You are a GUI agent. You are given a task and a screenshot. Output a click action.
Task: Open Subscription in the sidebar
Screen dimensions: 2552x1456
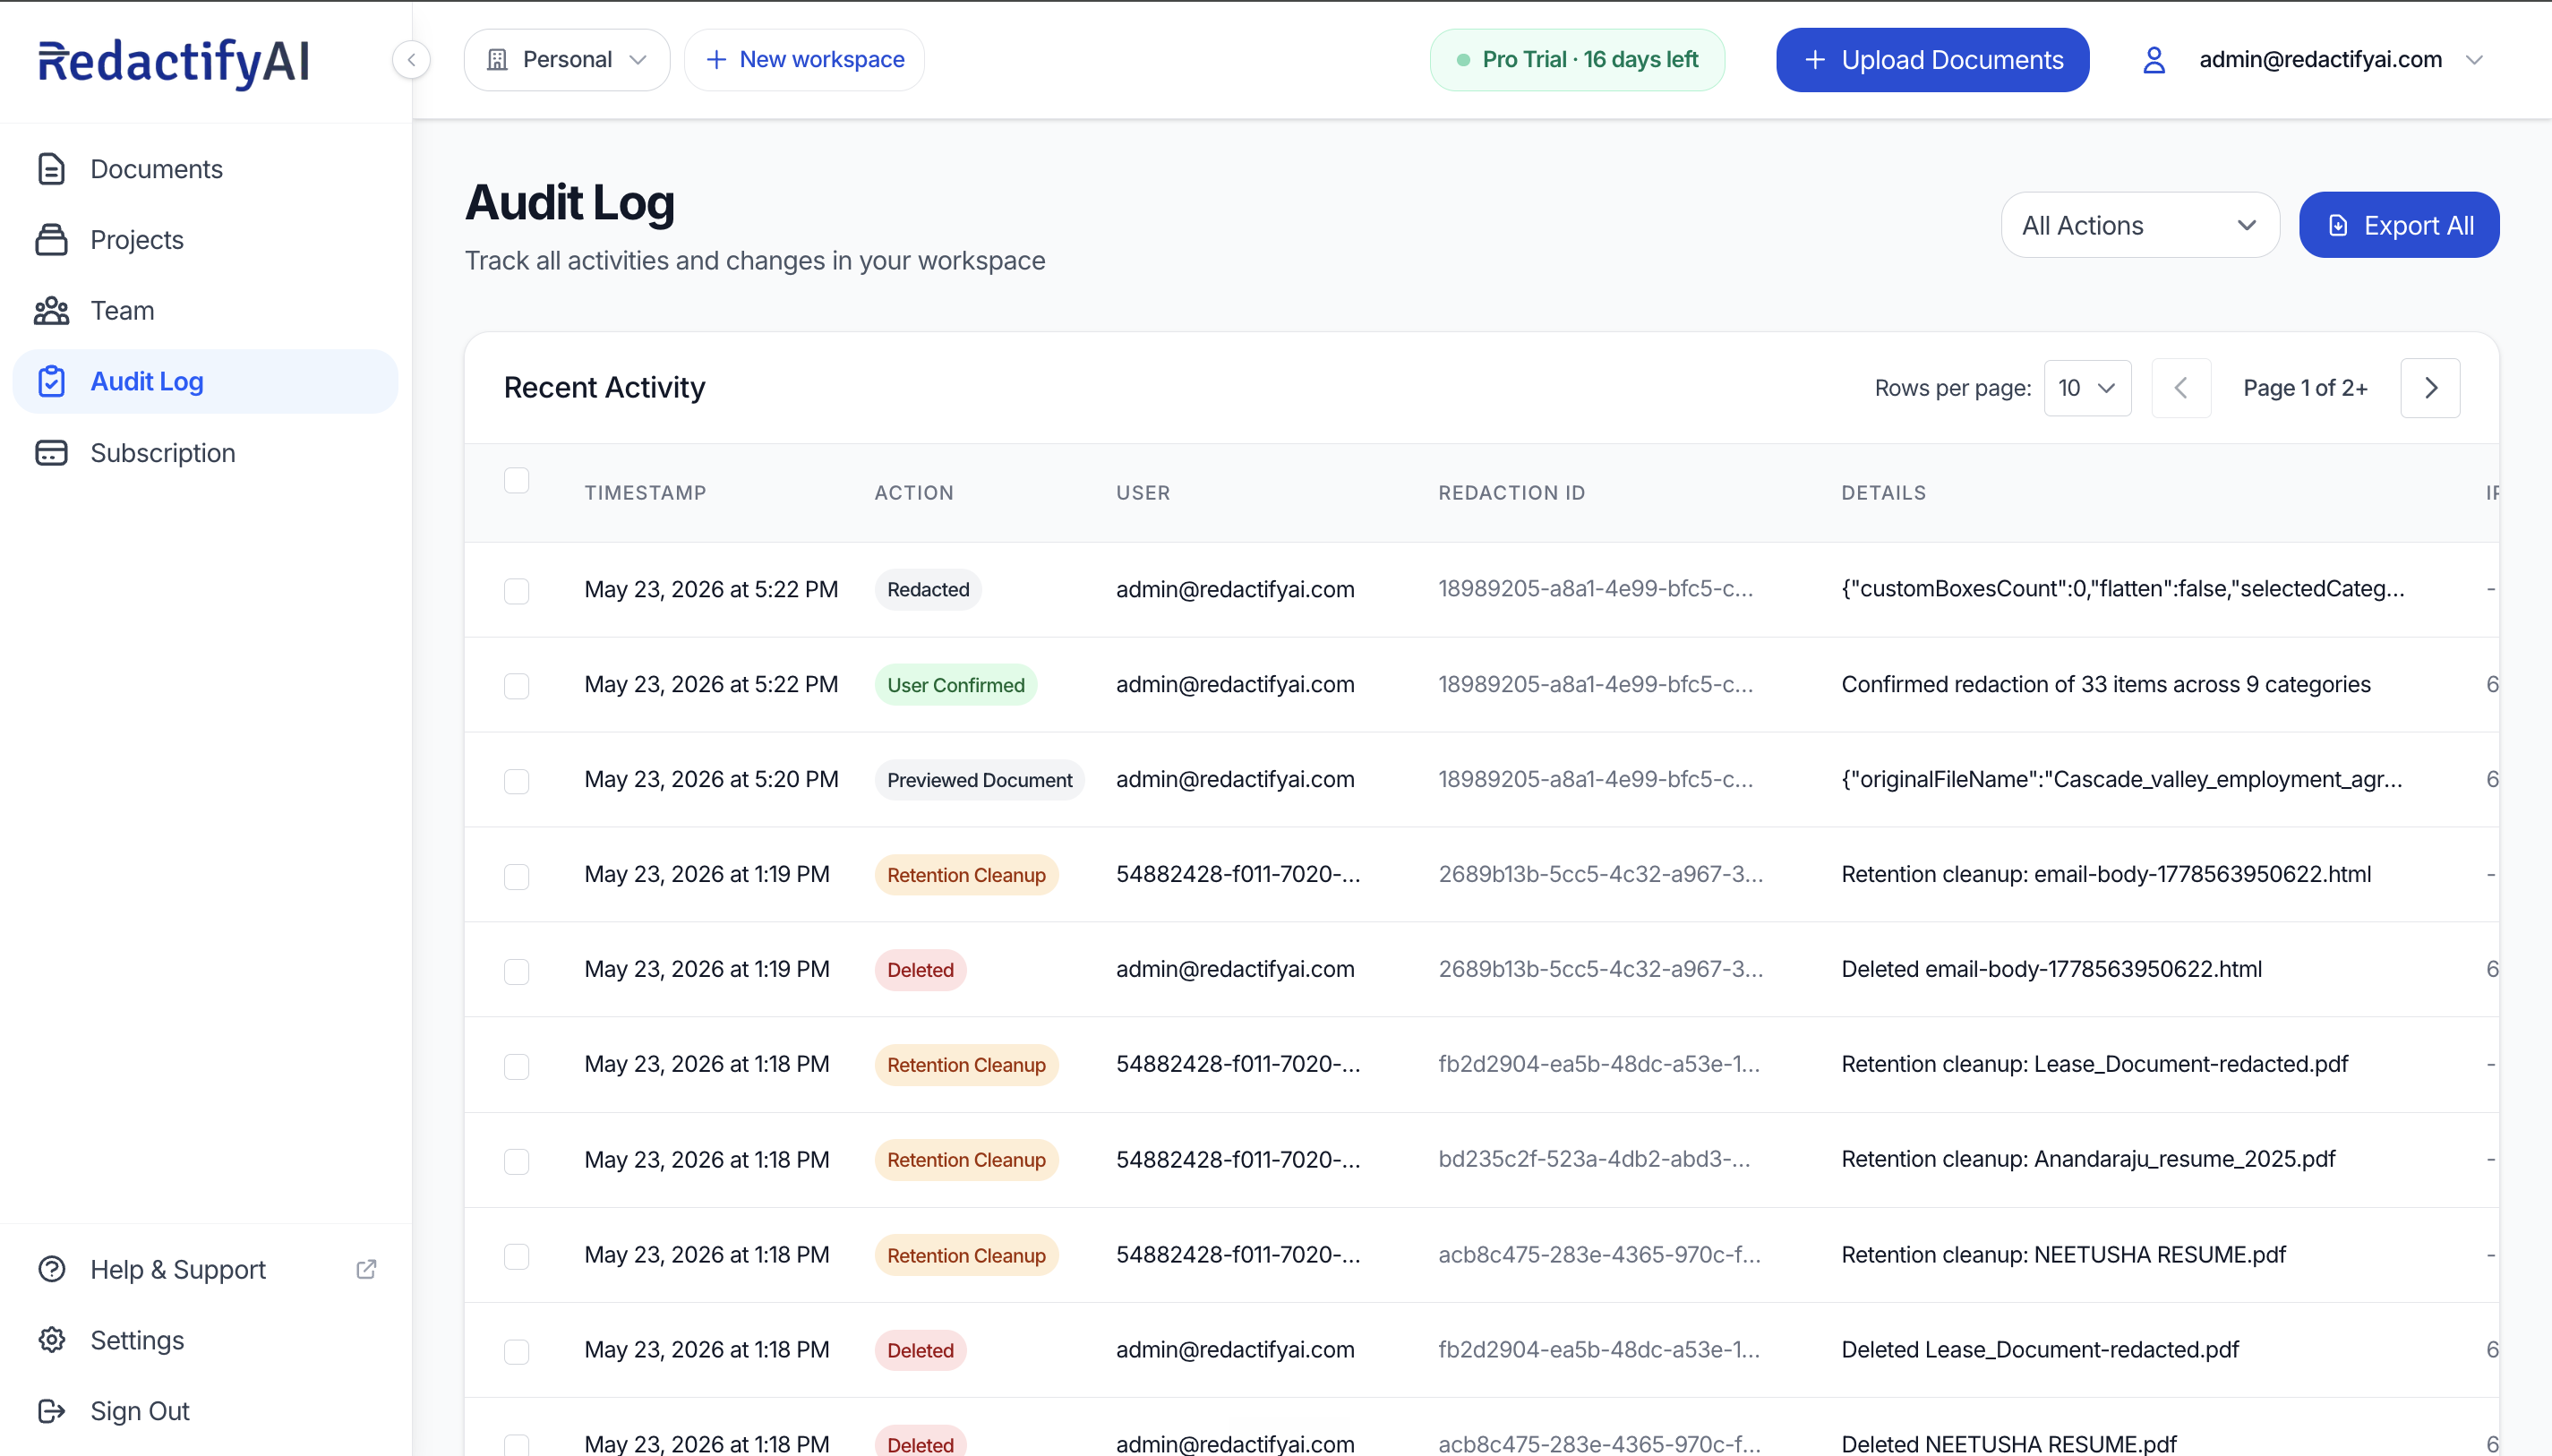206,453
